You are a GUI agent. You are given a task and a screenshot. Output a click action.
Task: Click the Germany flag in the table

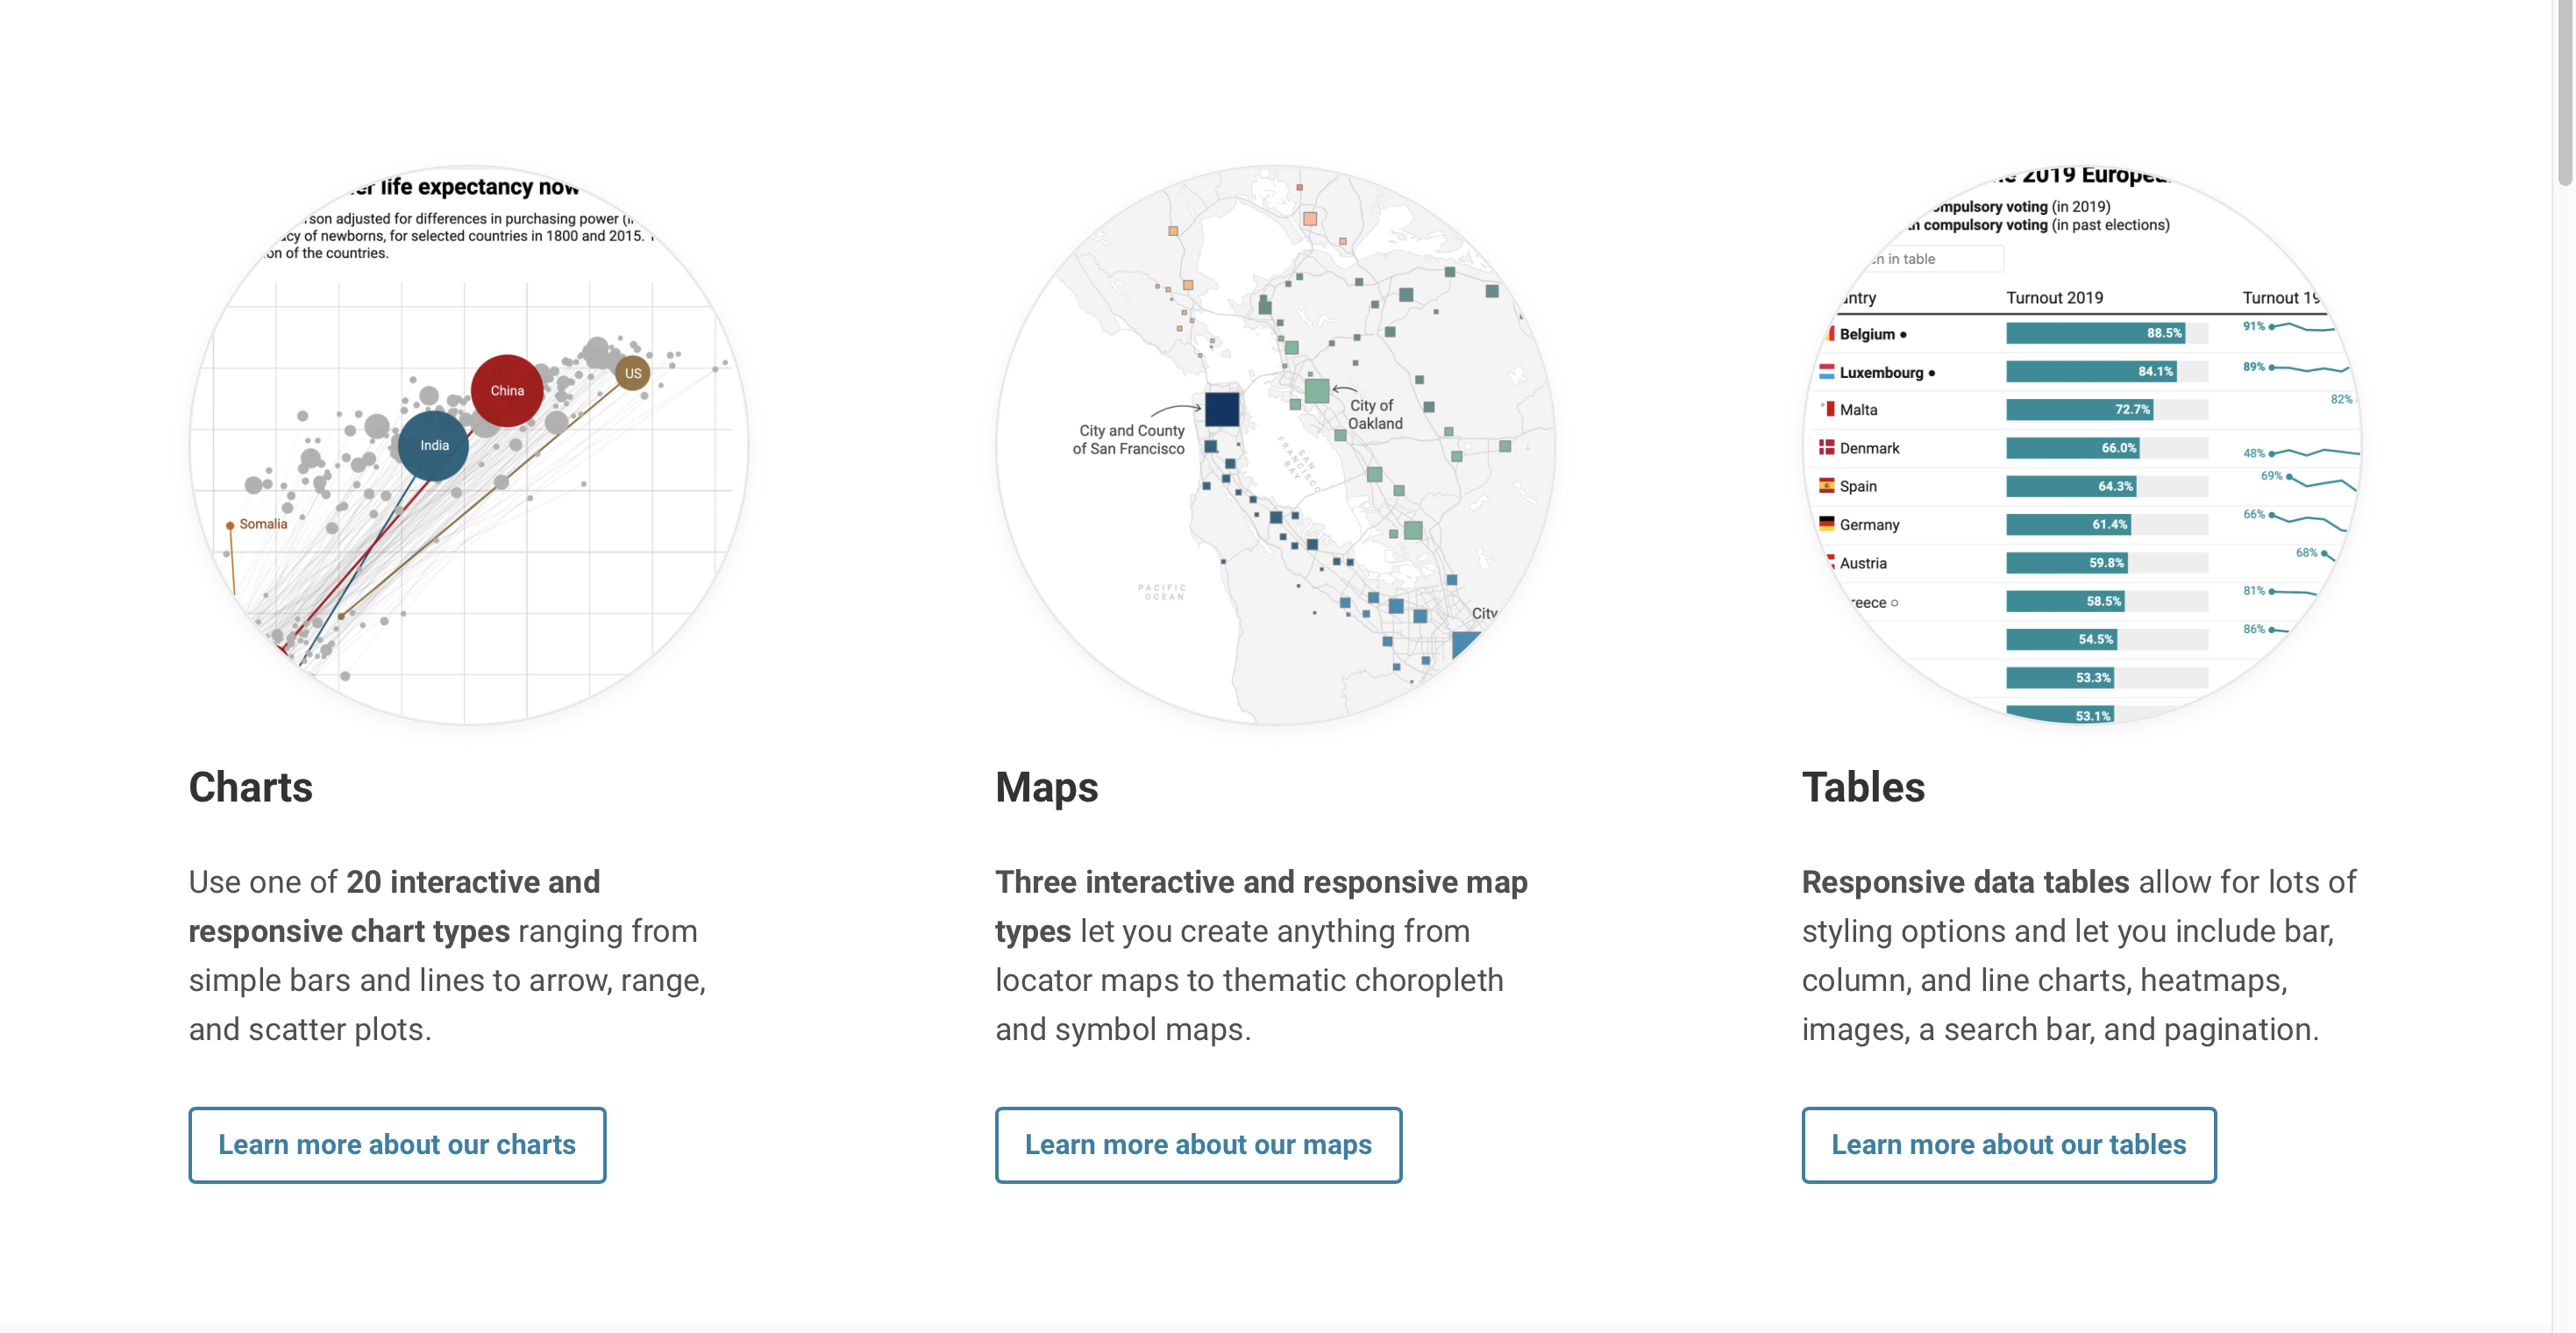click(x=1826, y=524)
